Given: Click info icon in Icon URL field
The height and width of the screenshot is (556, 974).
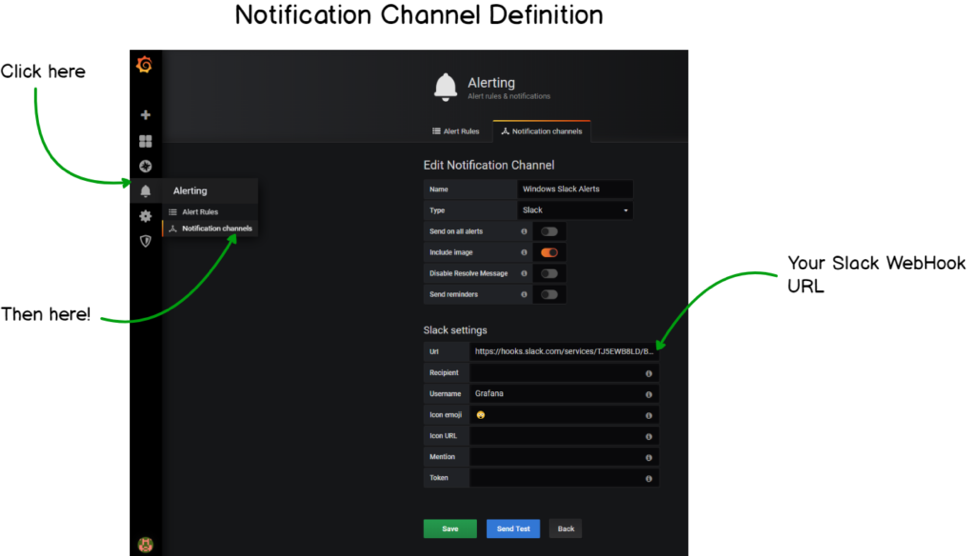Looking at the screenshot, I should click(649, 437).
